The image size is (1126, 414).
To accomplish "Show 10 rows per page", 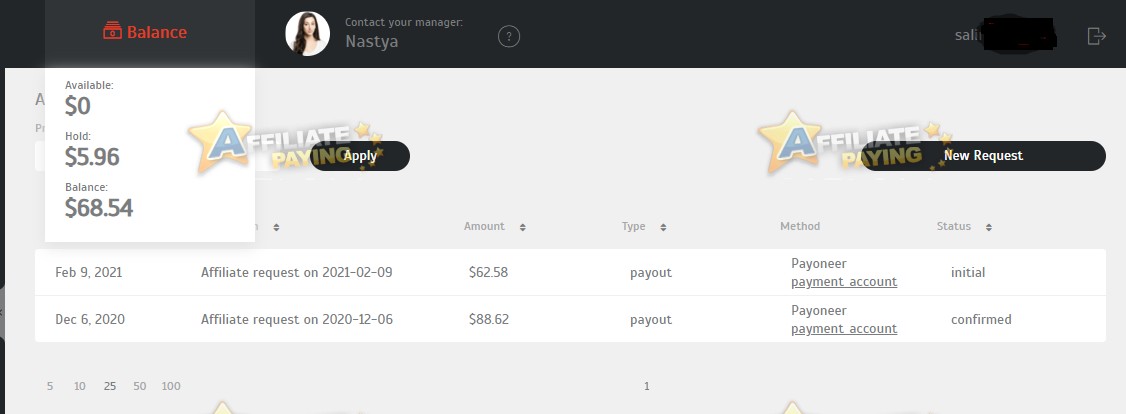I will 80,386.
